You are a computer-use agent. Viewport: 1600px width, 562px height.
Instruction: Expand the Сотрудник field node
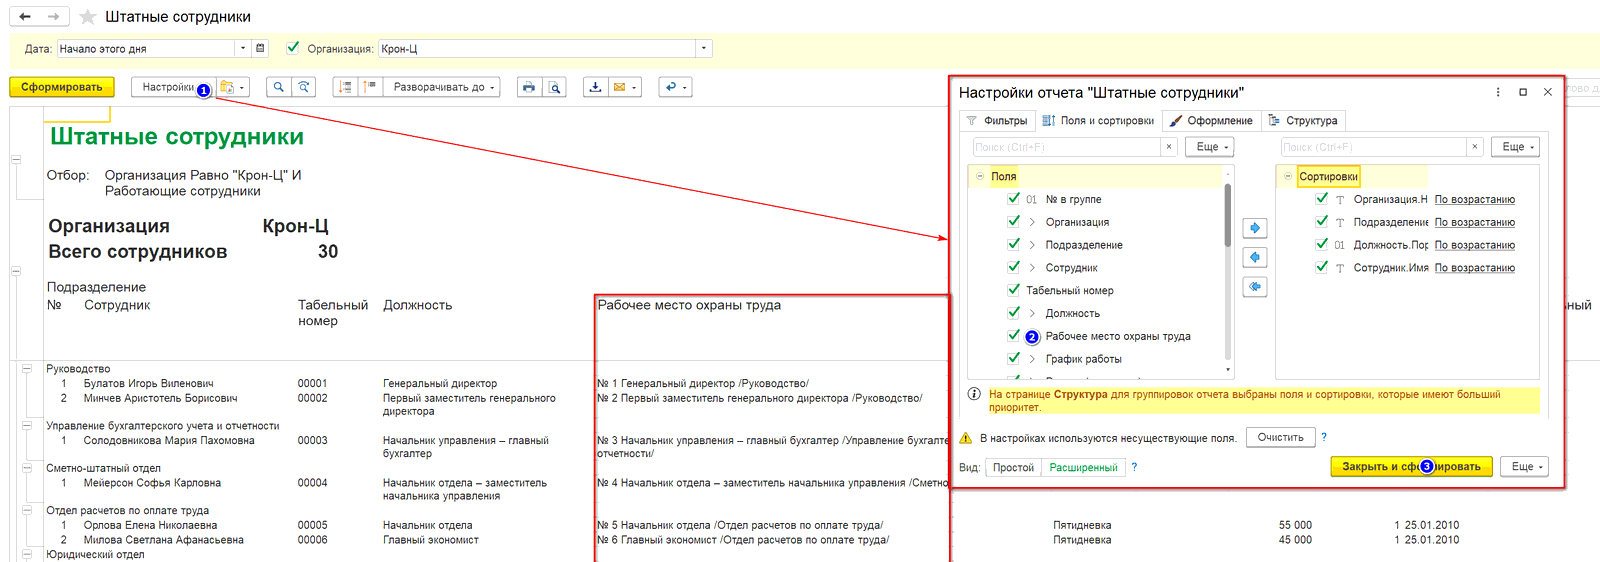coord(1032,268)
